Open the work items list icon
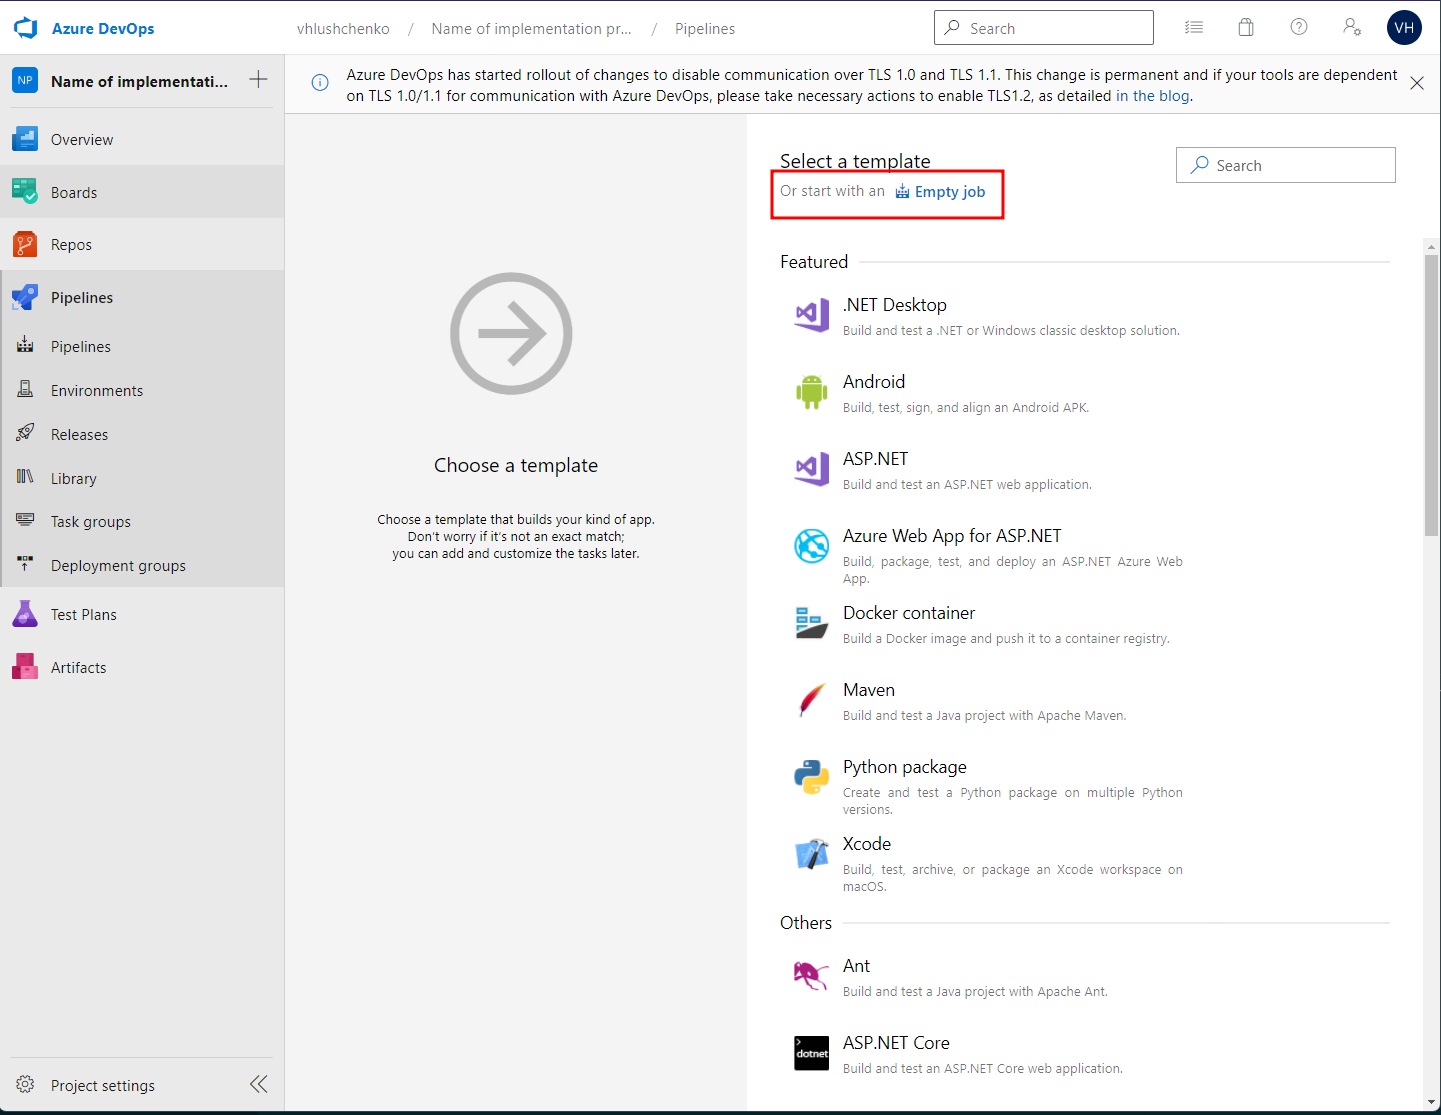Viewport: 1441px width, 1115px height. click(x=1193, y=28)
